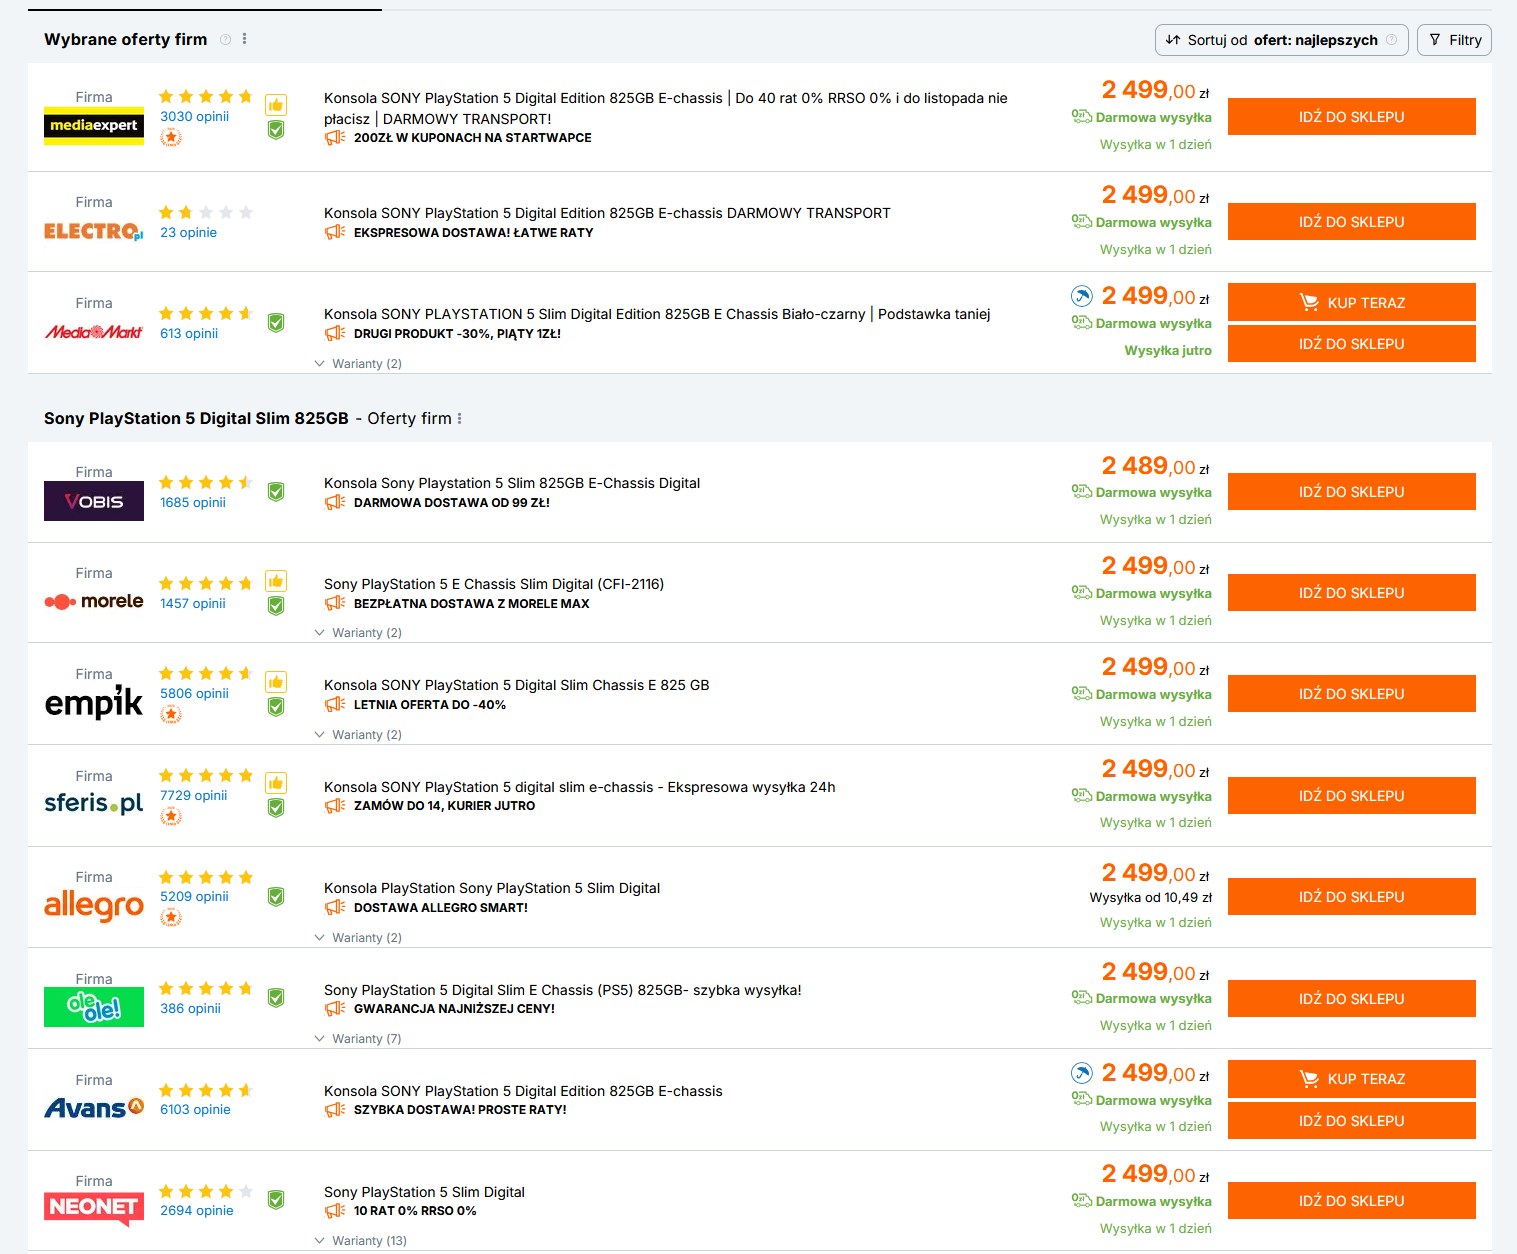Click the thumbs-up badge for mediaexpert
Screen dimensions: 1517x1254
coord(276,105)
